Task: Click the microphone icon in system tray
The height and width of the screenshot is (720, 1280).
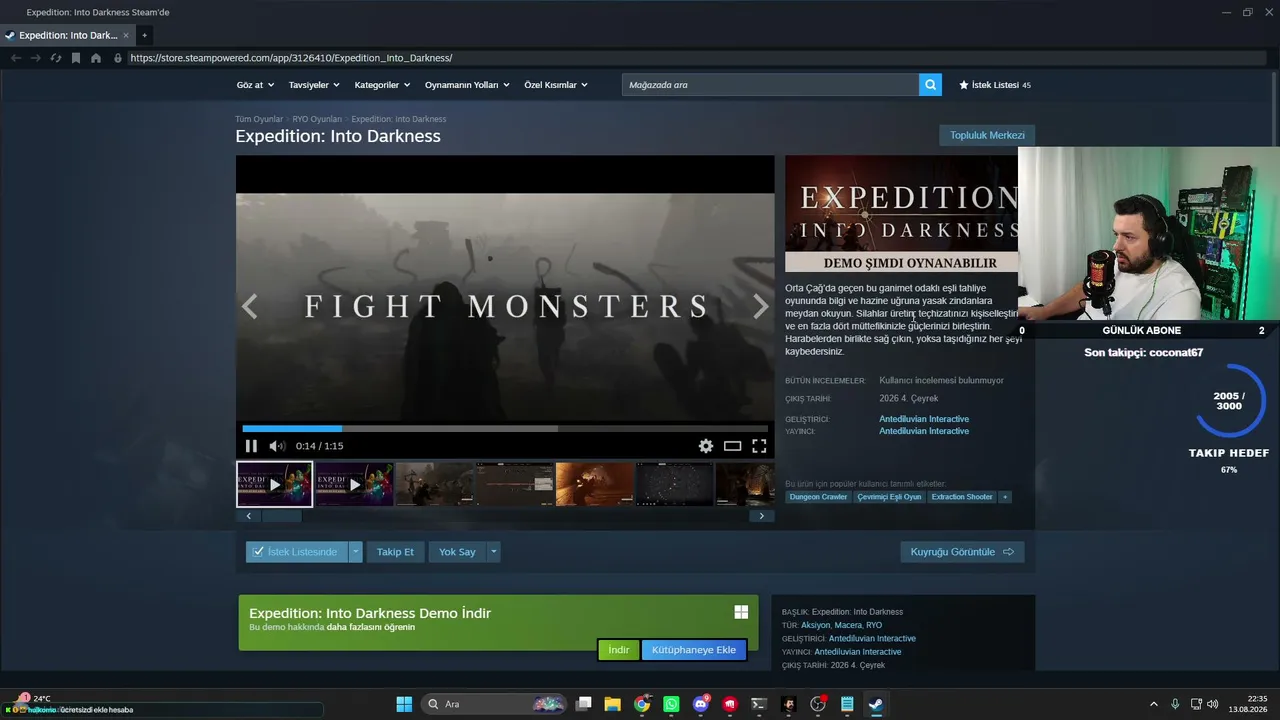Action: [x=1175, y=704]
